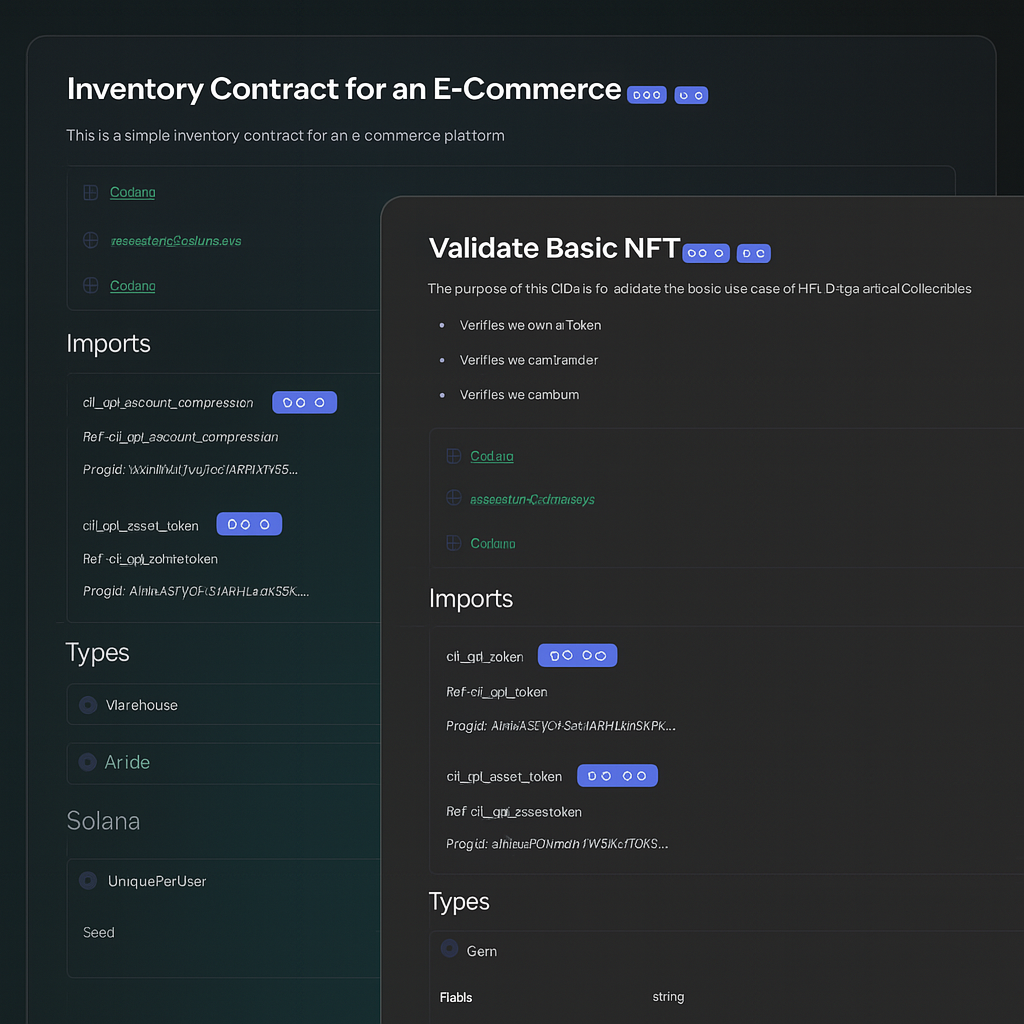Expand the Vlarehouse type row

(x=142, y=705)
